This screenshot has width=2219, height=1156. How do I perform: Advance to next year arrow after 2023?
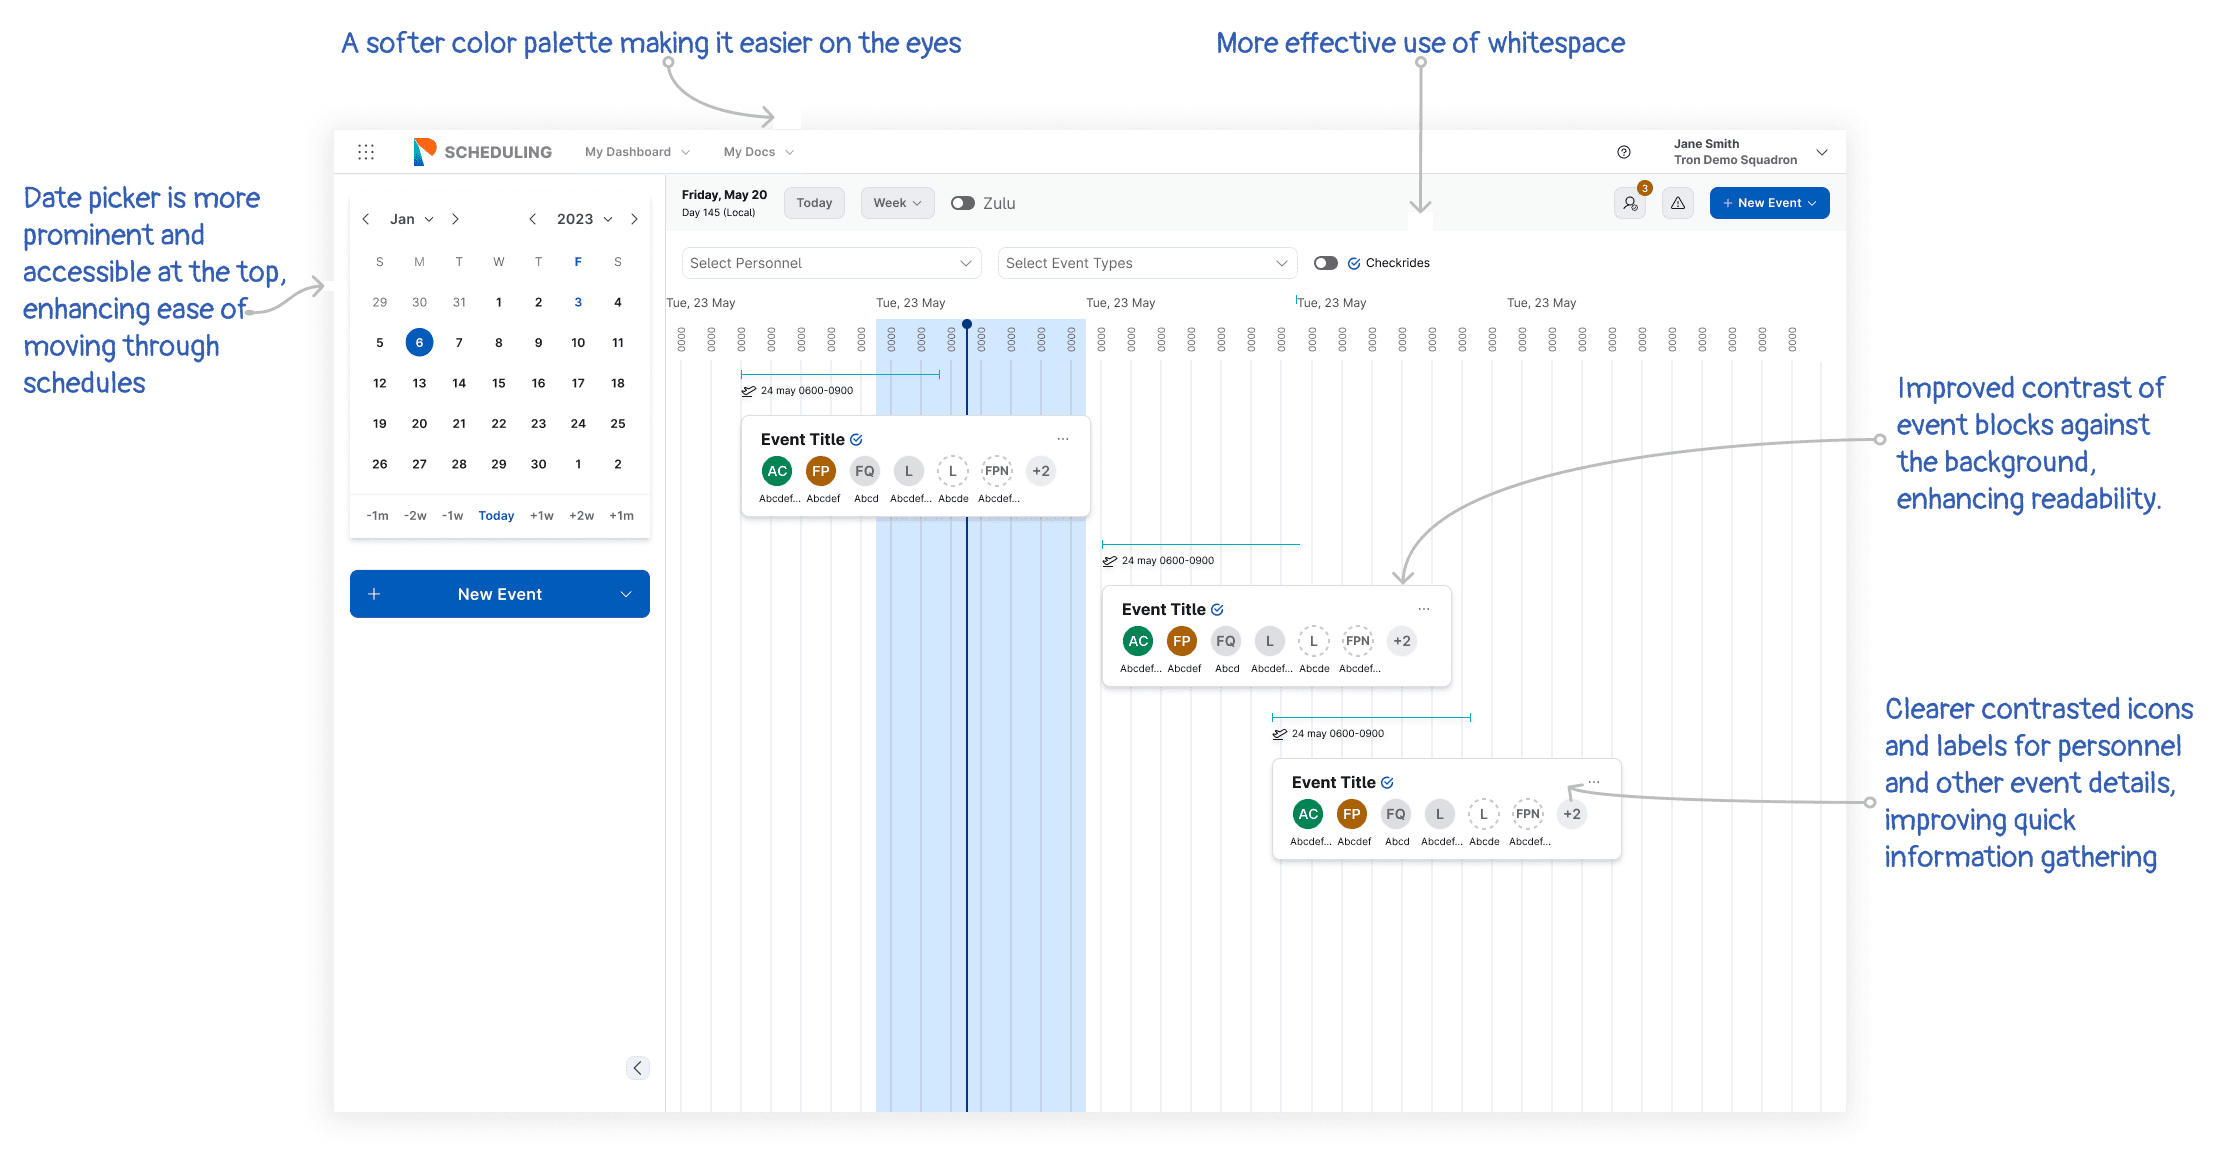[x=634, y=219]
